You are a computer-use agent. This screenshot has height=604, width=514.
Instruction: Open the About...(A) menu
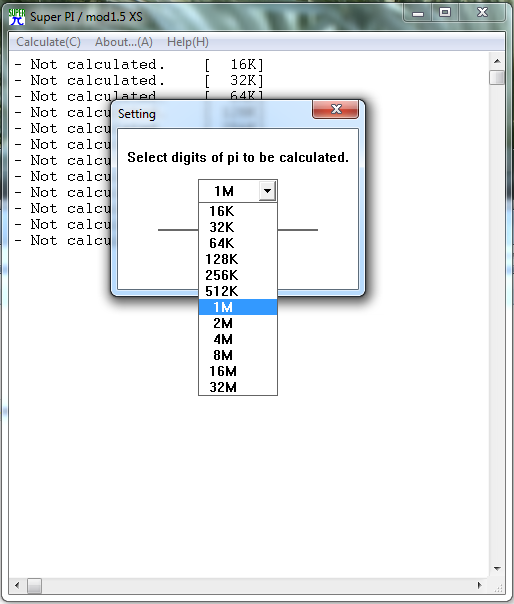124,42
